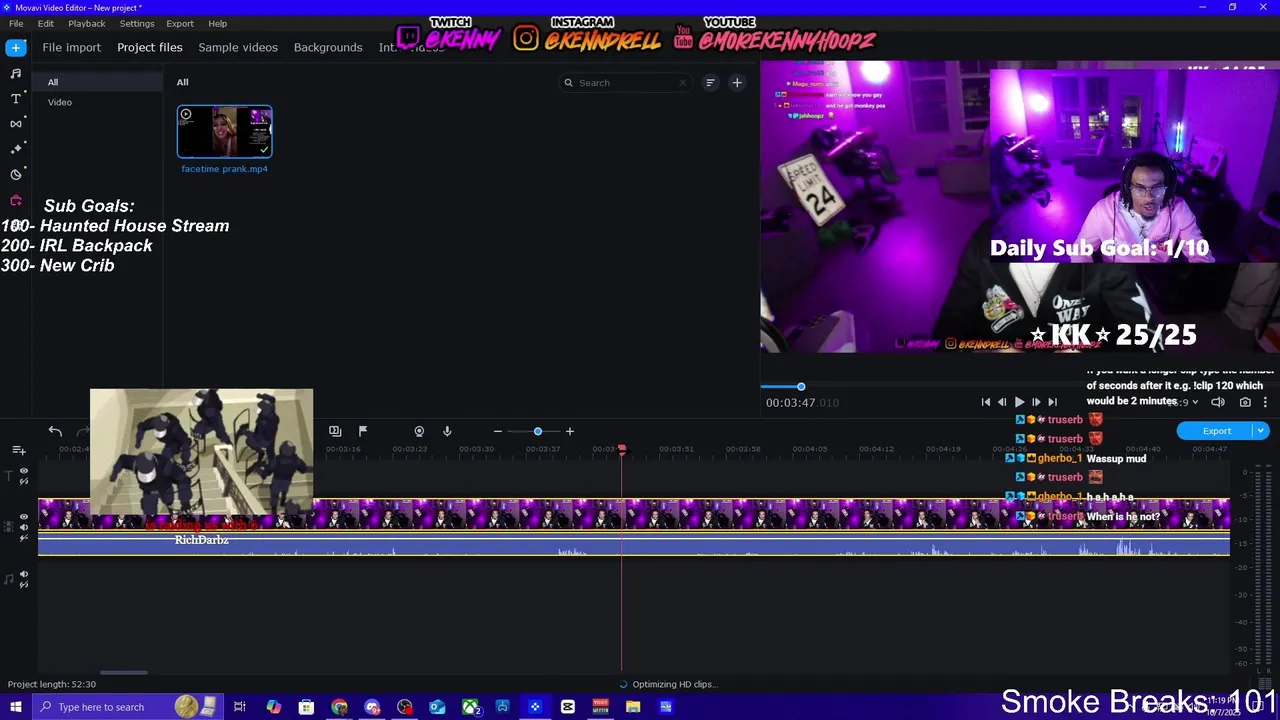Click the pink shopping bag store icon
Viewport: 1280px width, 720px height.
16,200
